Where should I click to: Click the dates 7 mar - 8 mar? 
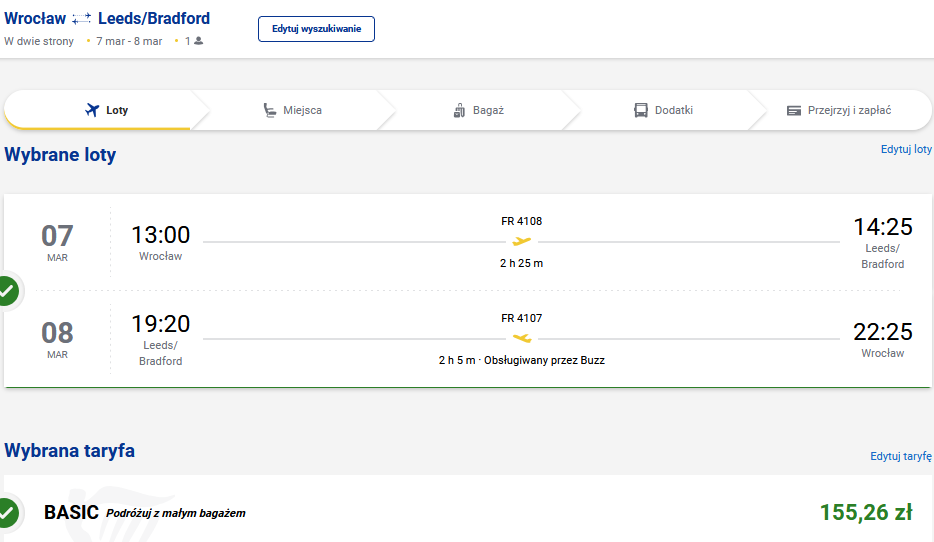[x=129, y=41]
